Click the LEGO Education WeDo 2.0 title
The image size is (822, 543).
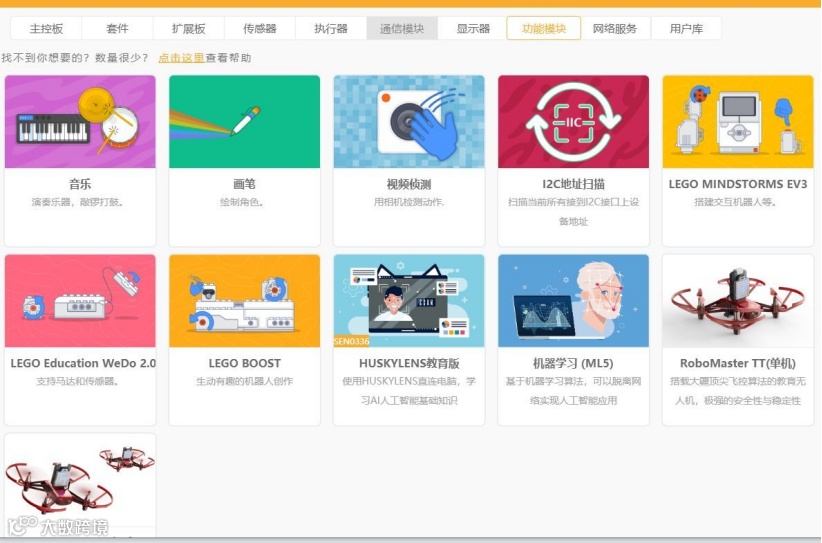tap(83, 363)
